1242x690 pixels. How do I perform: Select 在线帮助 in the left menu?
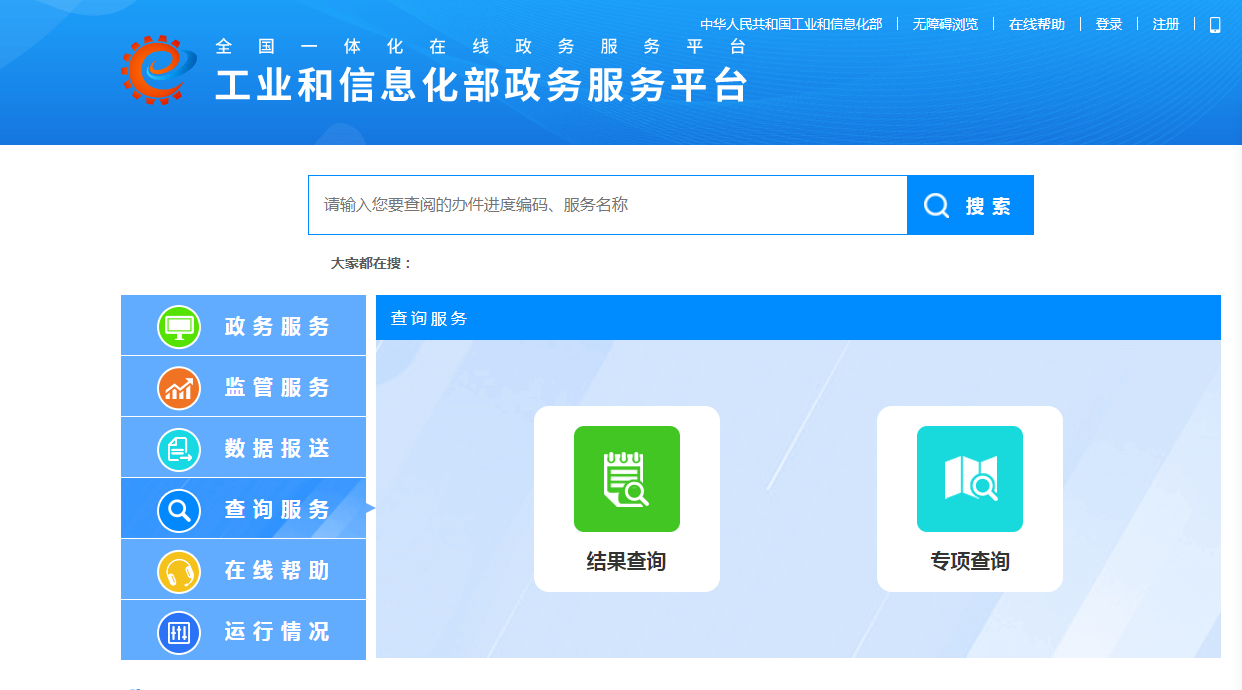243,570
